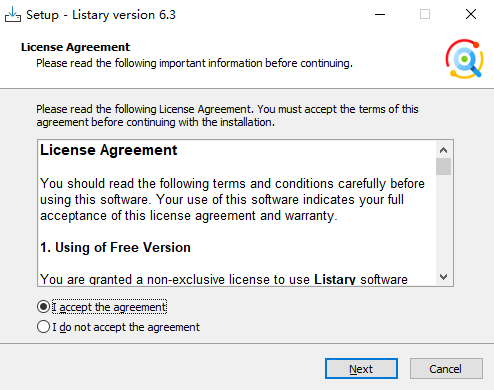Click the "Setup - Listary version 6.3" title text
Screen dimensions: 494x390
101,15
